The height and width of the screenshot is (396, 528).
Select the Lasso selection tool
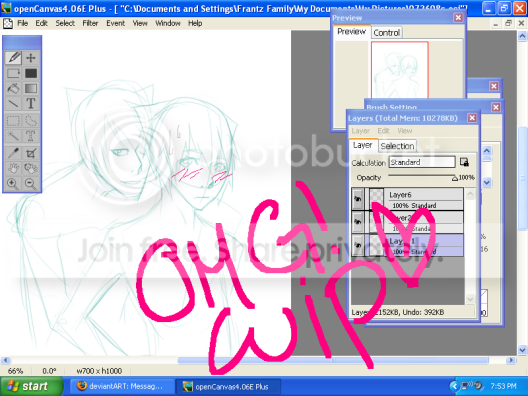pyautogui.click(x=31, y=120)
